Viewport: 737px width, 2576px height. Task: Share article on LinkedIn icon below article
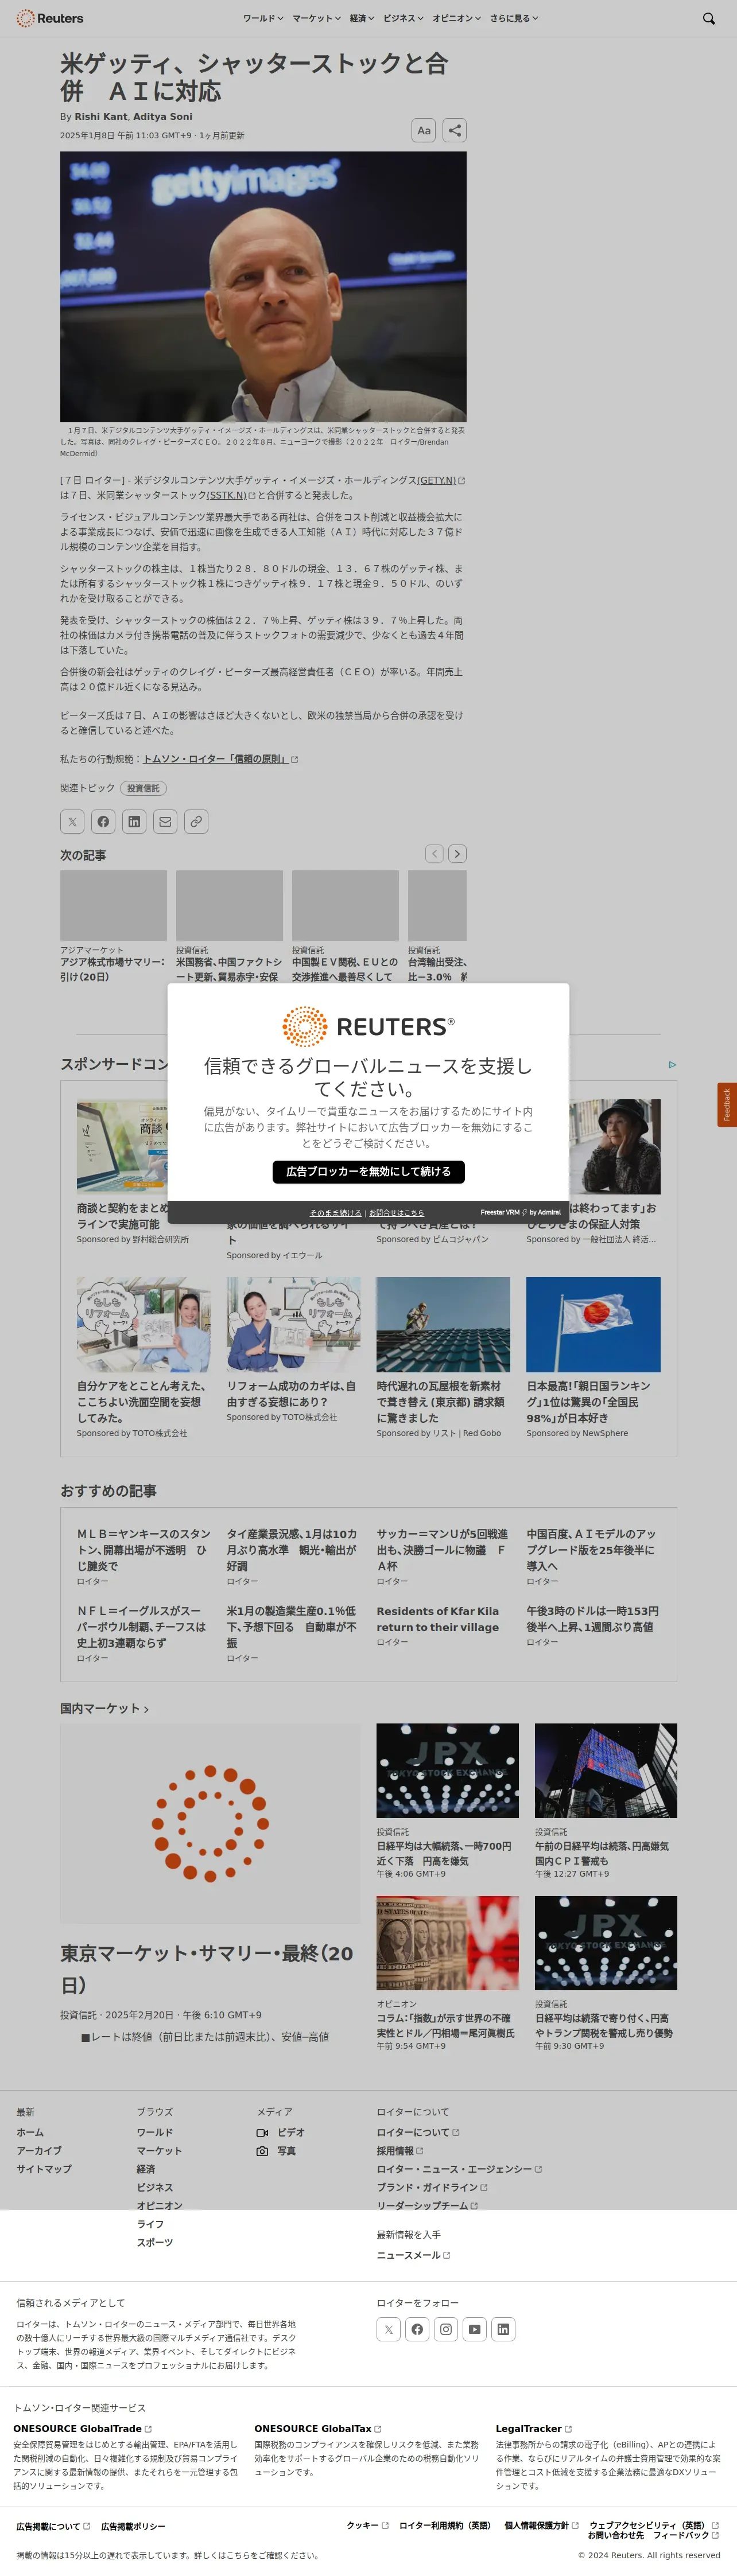pyautogui.click(x=134, y=822)
